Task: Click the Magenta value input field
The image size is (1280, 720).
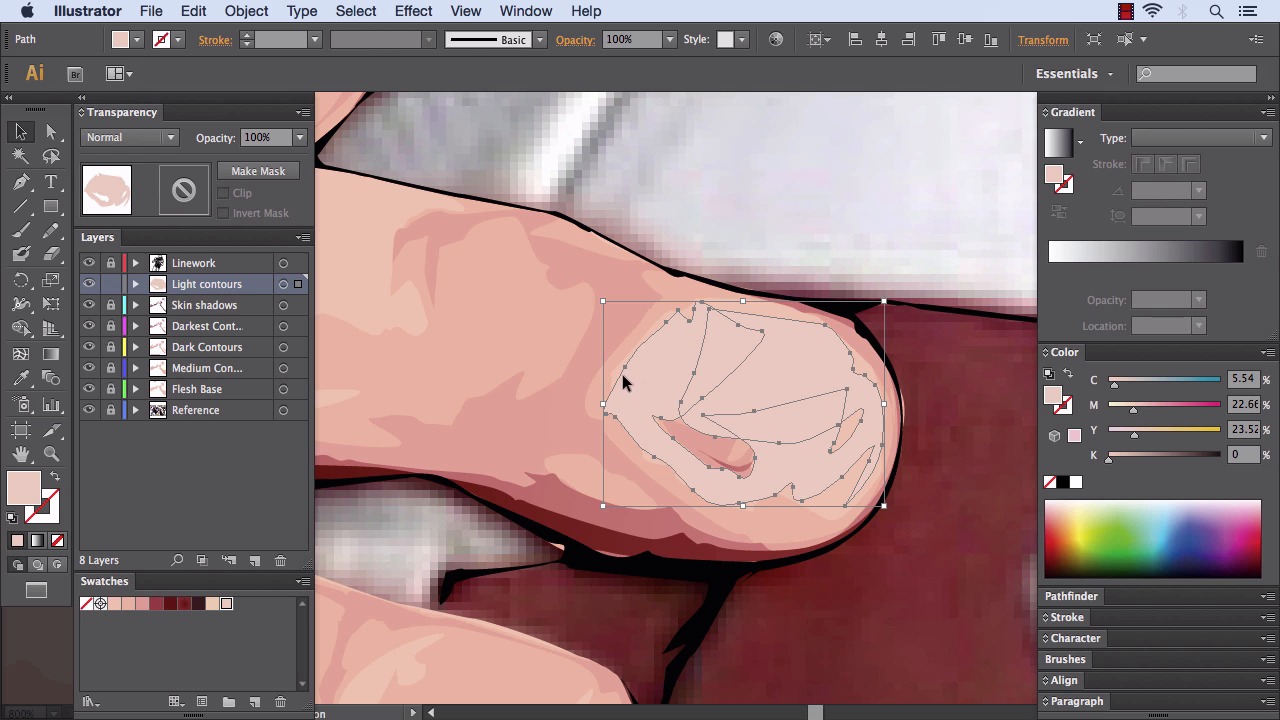Action: click(x=1243, y=404)
